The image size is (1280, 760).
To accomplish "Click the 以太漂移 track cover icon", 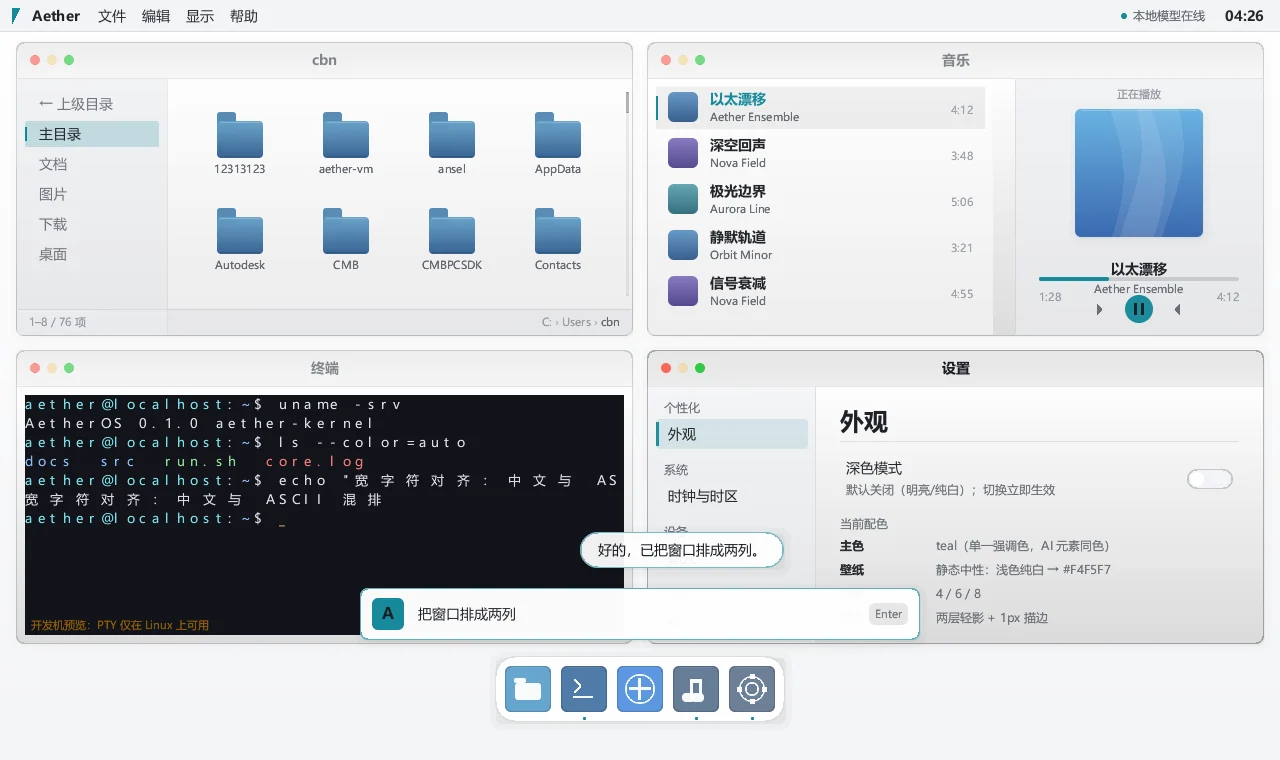I will pyautogui.click(x=683, y=107).
